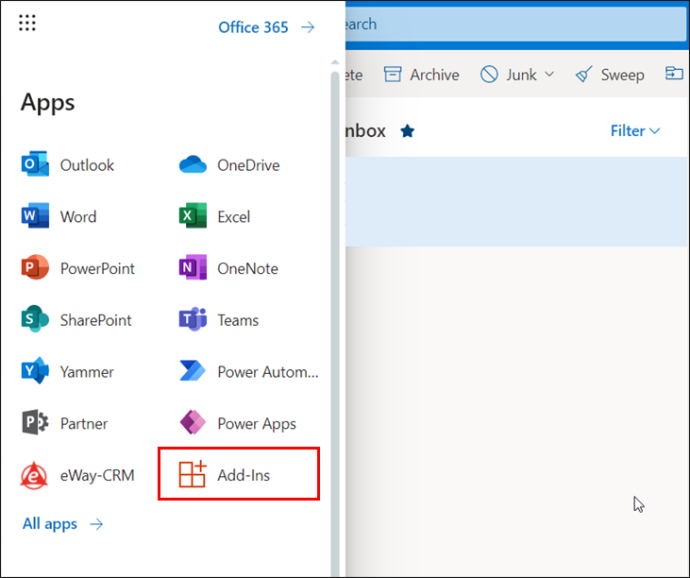
Task: Select the Word label in Apps
Action: click(78, 217)
